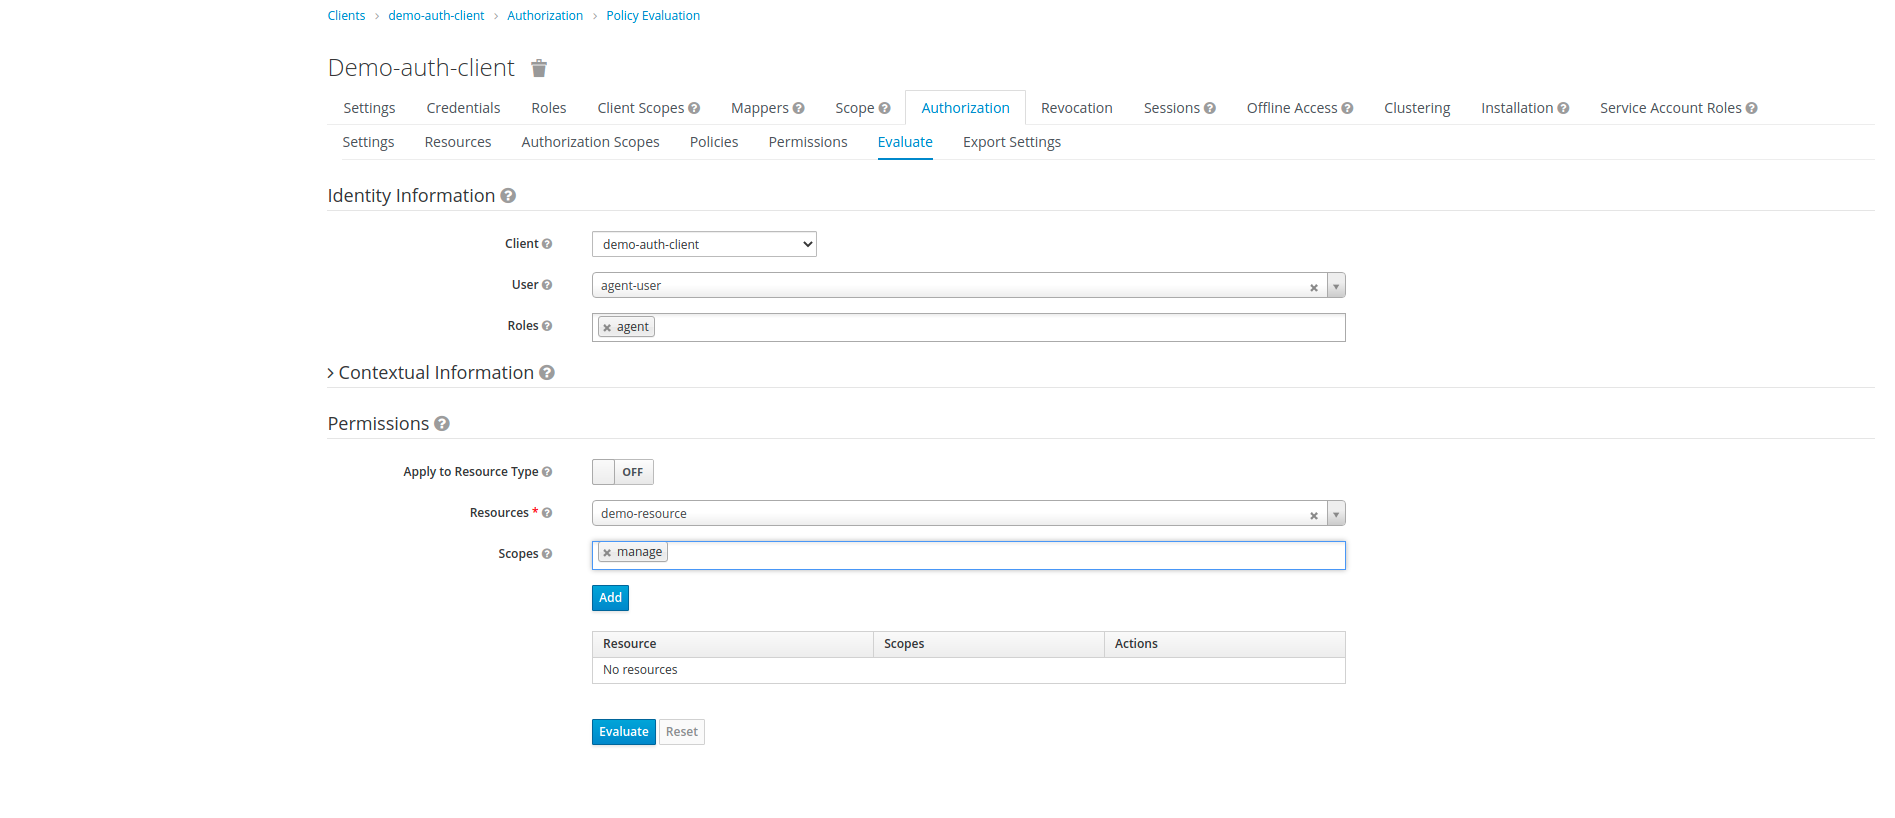This screenshot has height=818, width=1895.
Task: Remove the manage scope tag
Action: [x=607, y=553]
